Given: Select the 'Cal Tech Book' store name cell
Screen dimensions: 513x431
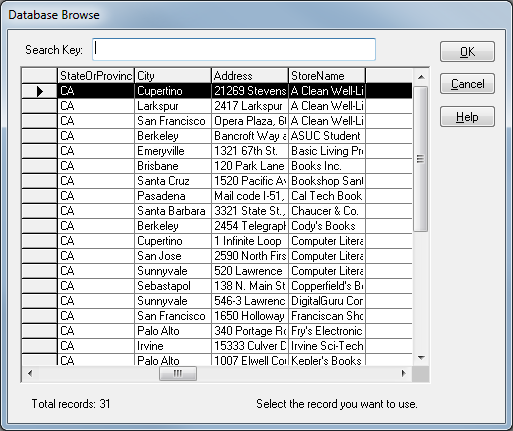Looking at the screenshot, I should coord(327,196).
